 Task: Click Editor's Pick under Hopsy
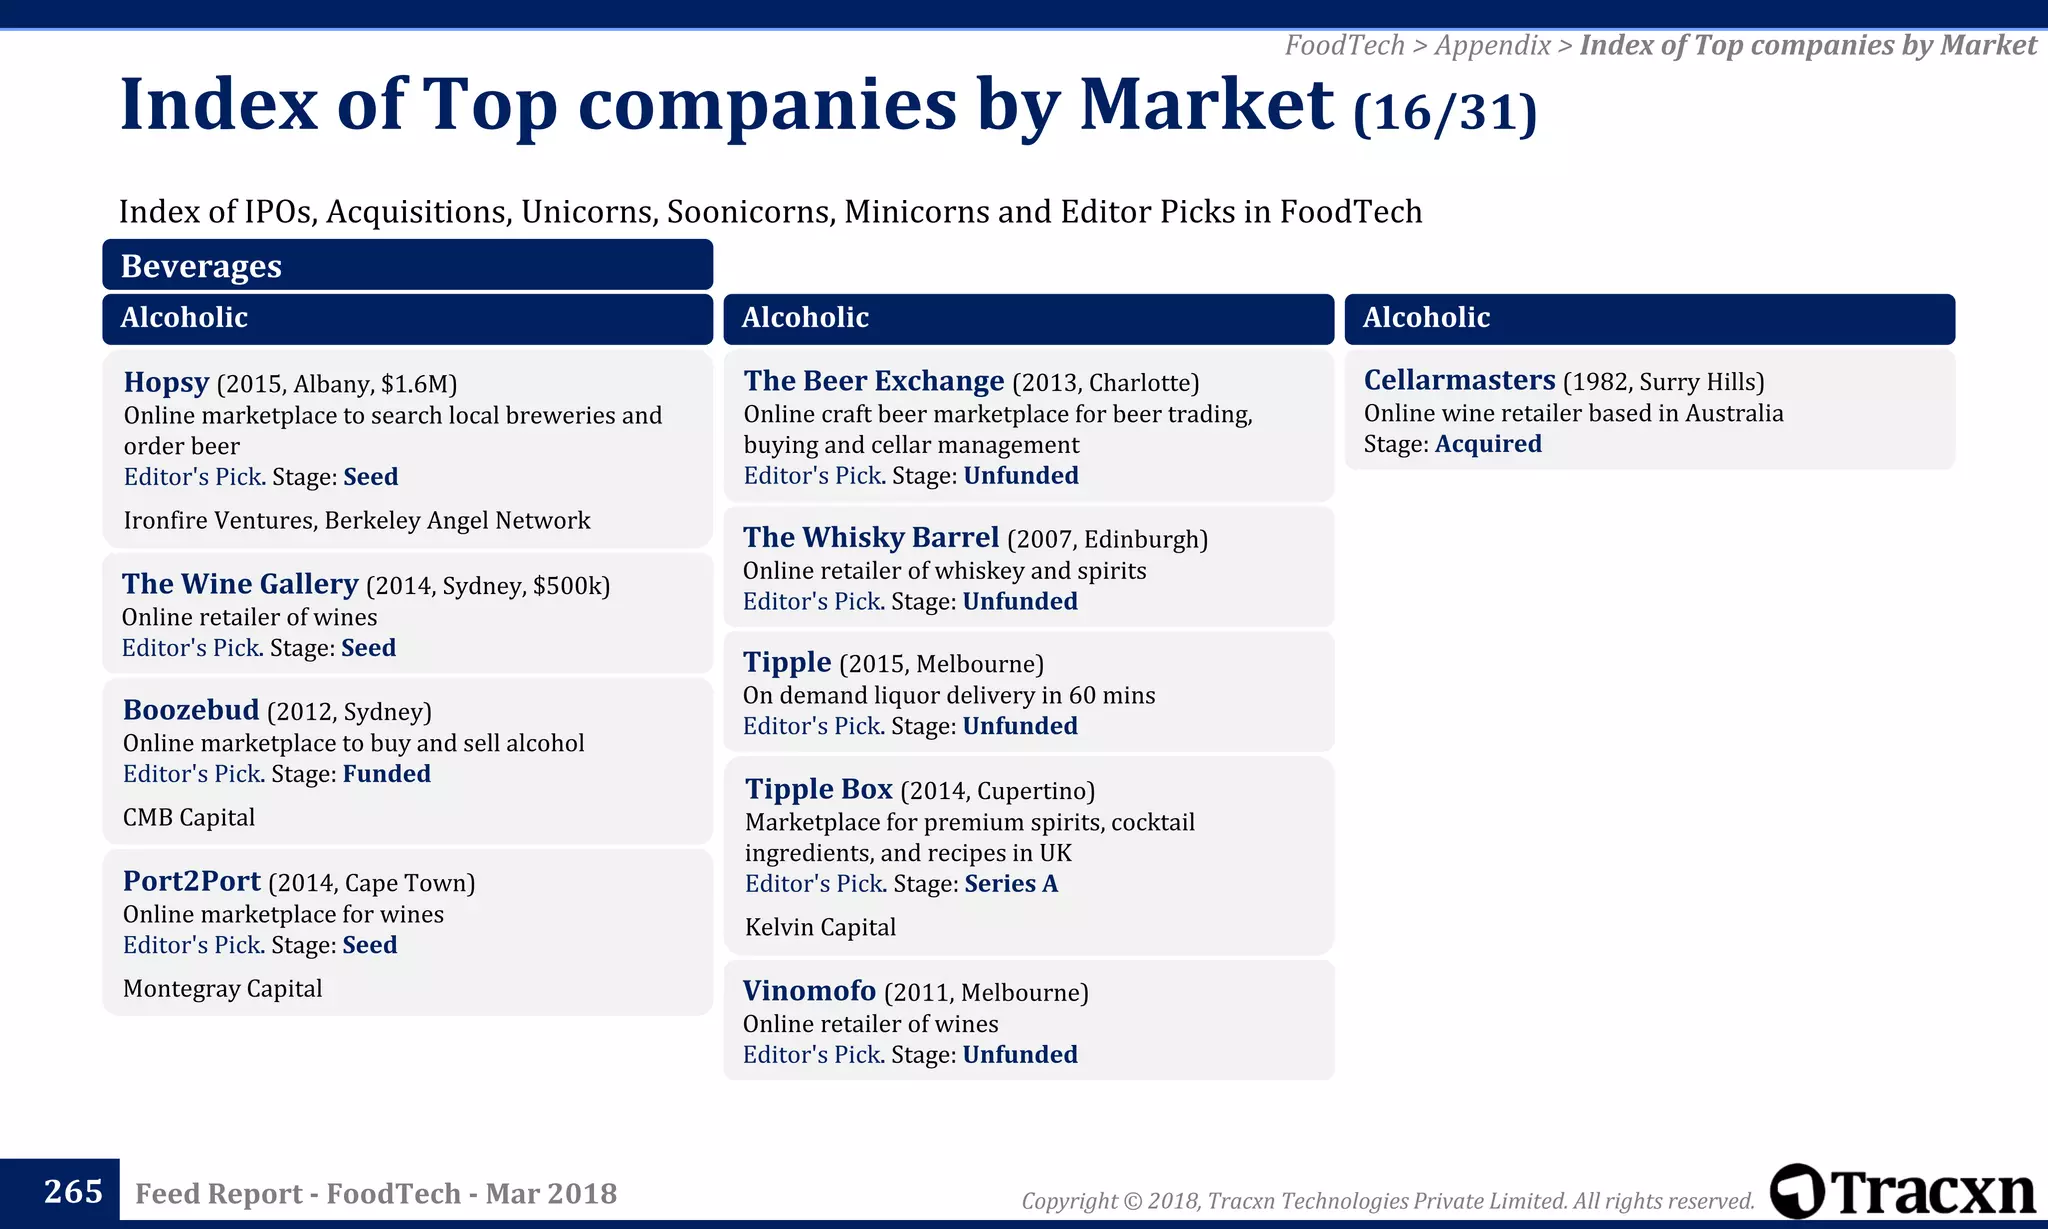click(x=192, y=477)
